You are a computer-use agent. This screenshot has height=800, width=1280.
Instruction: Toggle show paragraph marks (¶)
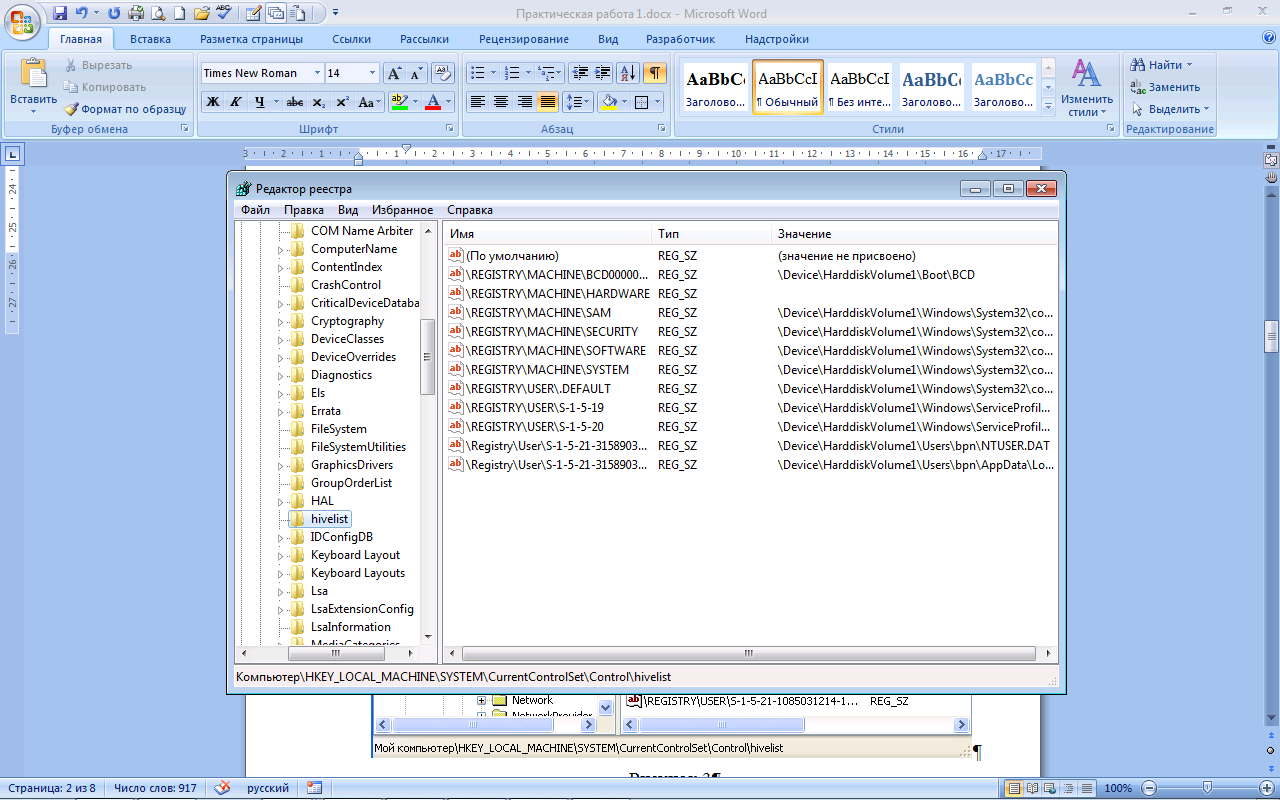pyautogui.click(x=655, y=73)
